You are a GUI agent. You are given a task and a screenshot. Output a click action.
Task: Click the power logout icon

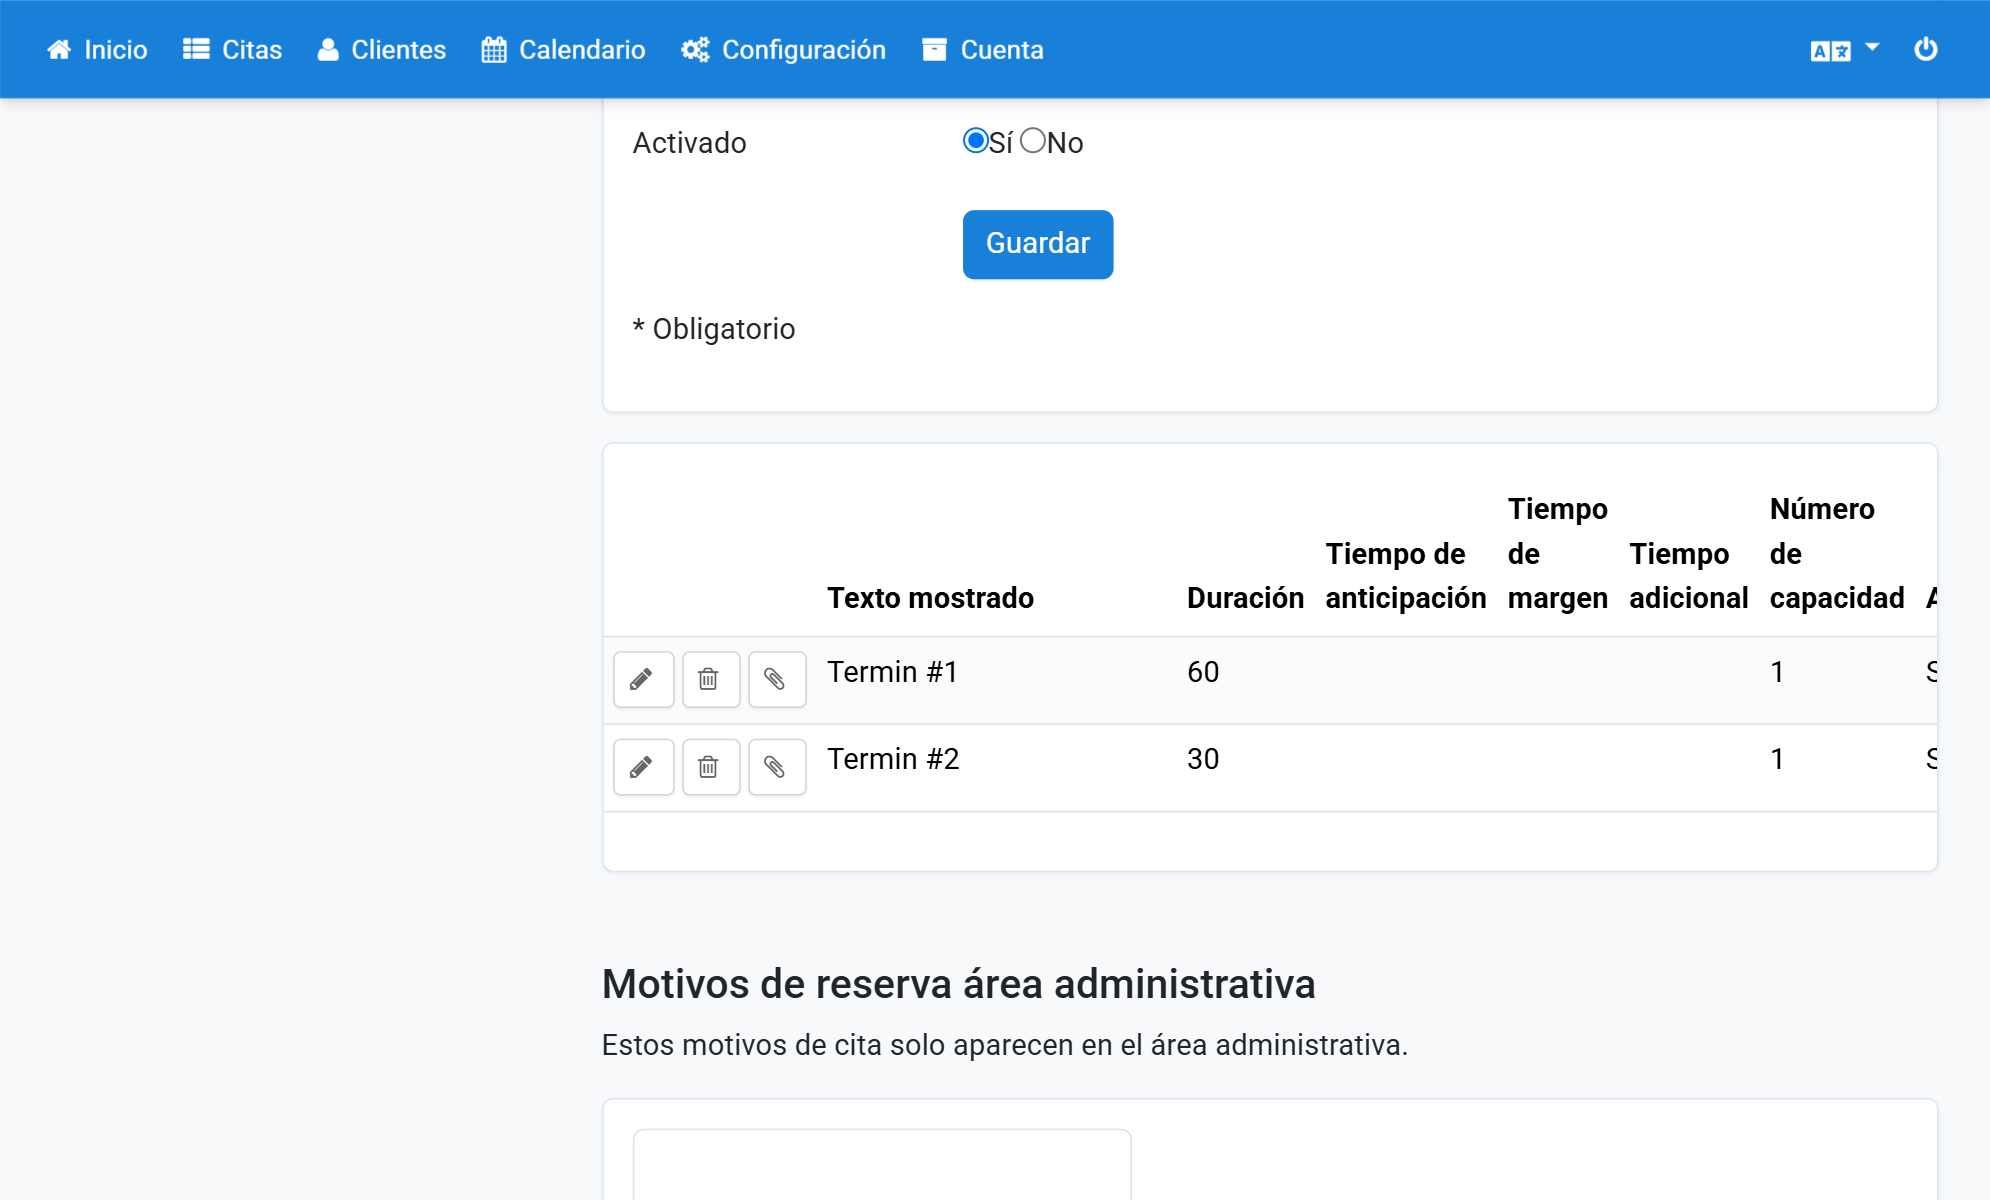point(1925,49)
